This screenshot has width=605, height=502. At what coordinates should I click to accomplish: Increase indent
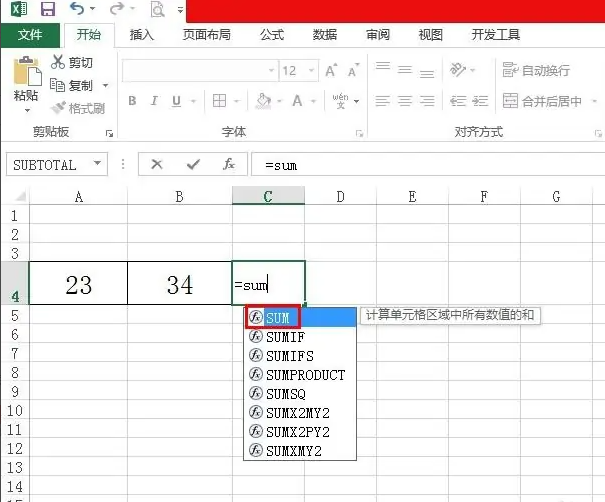tap(480, 101)
